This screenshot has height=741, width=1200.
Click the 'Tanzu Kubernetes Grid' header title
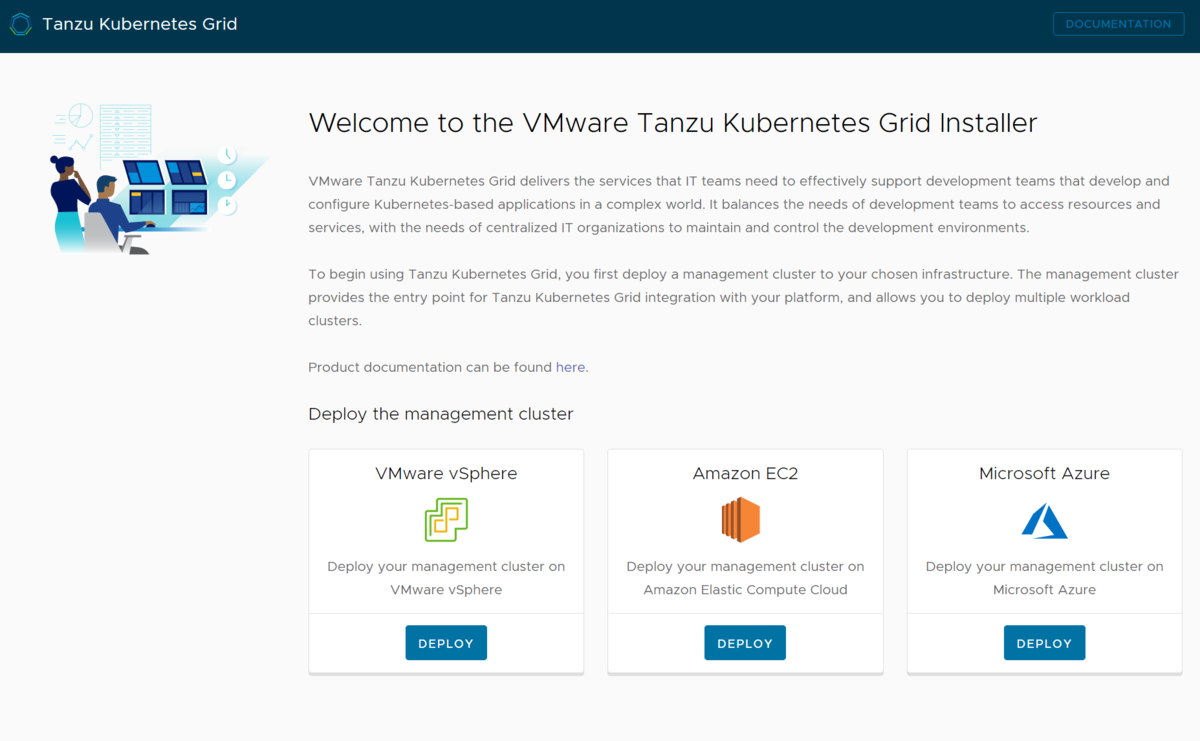pyautogui.click(x=140, y=24)
